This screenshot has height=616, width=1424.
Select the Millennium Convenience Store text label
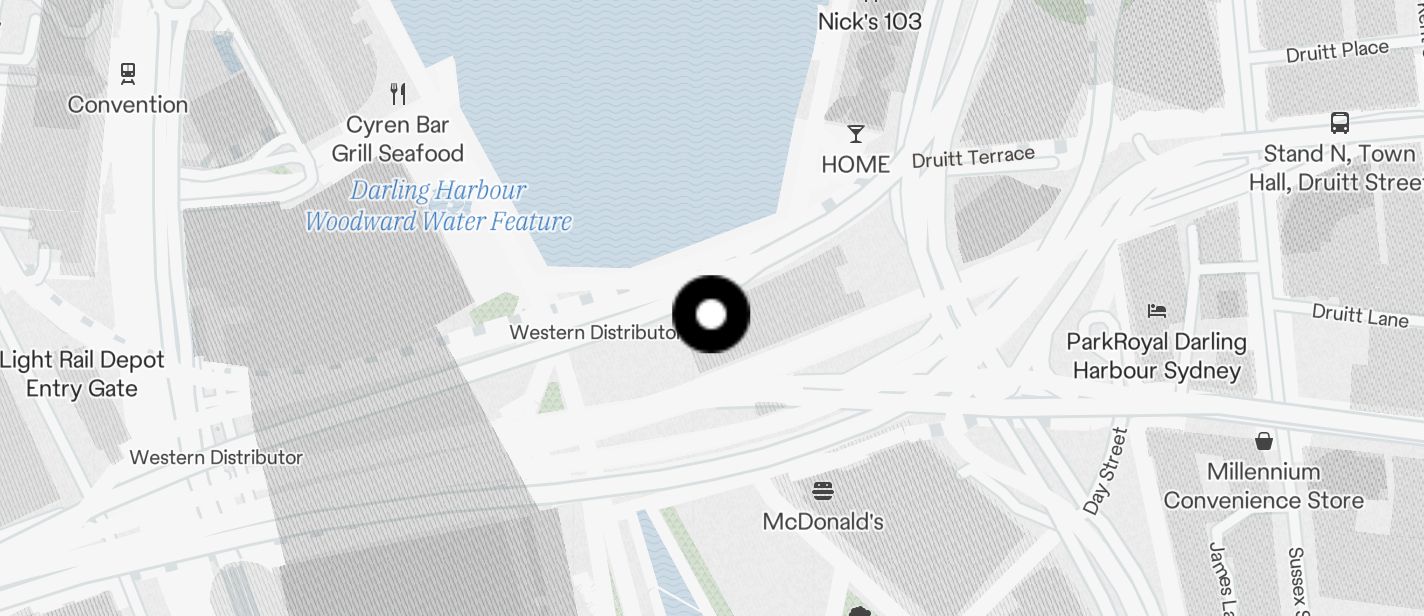click(x=1264, y=486)
